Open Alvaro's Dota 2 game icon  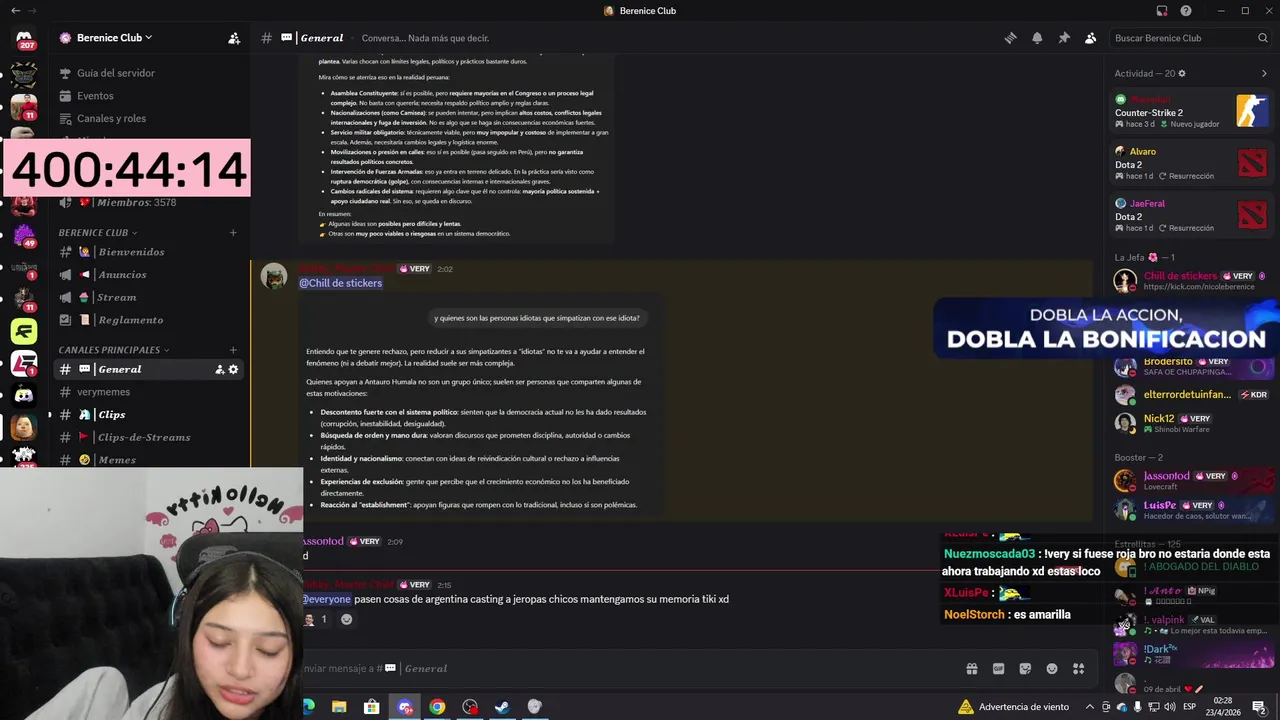(x=1252, y=163)
